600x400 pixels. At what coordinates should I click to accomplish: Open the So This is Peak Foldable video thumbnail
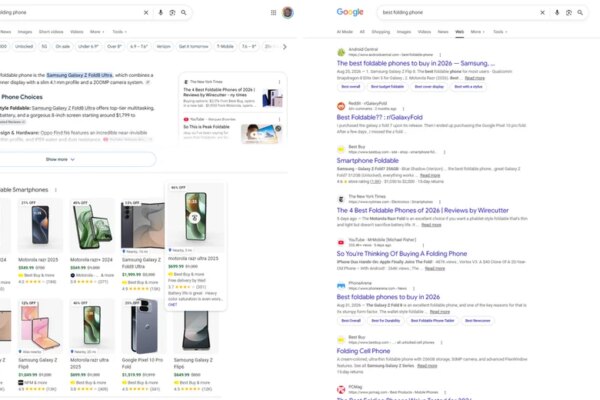pyautogui.click(x=262, y=134)
